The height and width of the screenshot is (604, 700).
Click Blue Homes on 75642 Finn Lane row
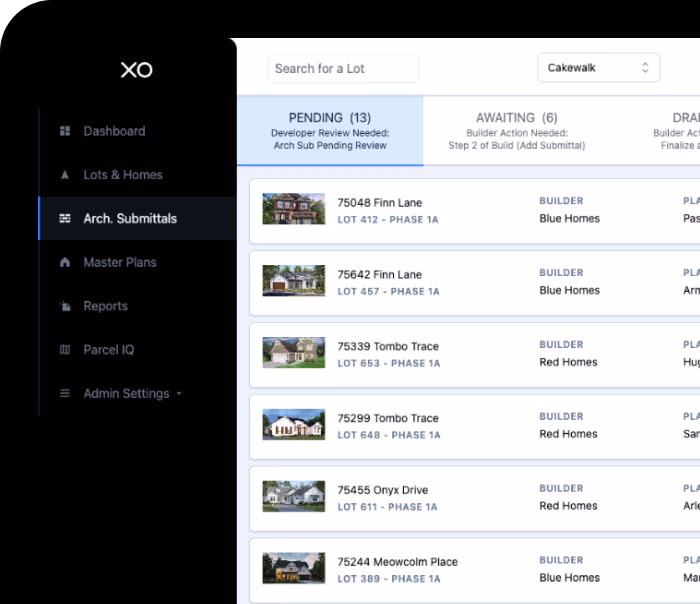[569, 290]
